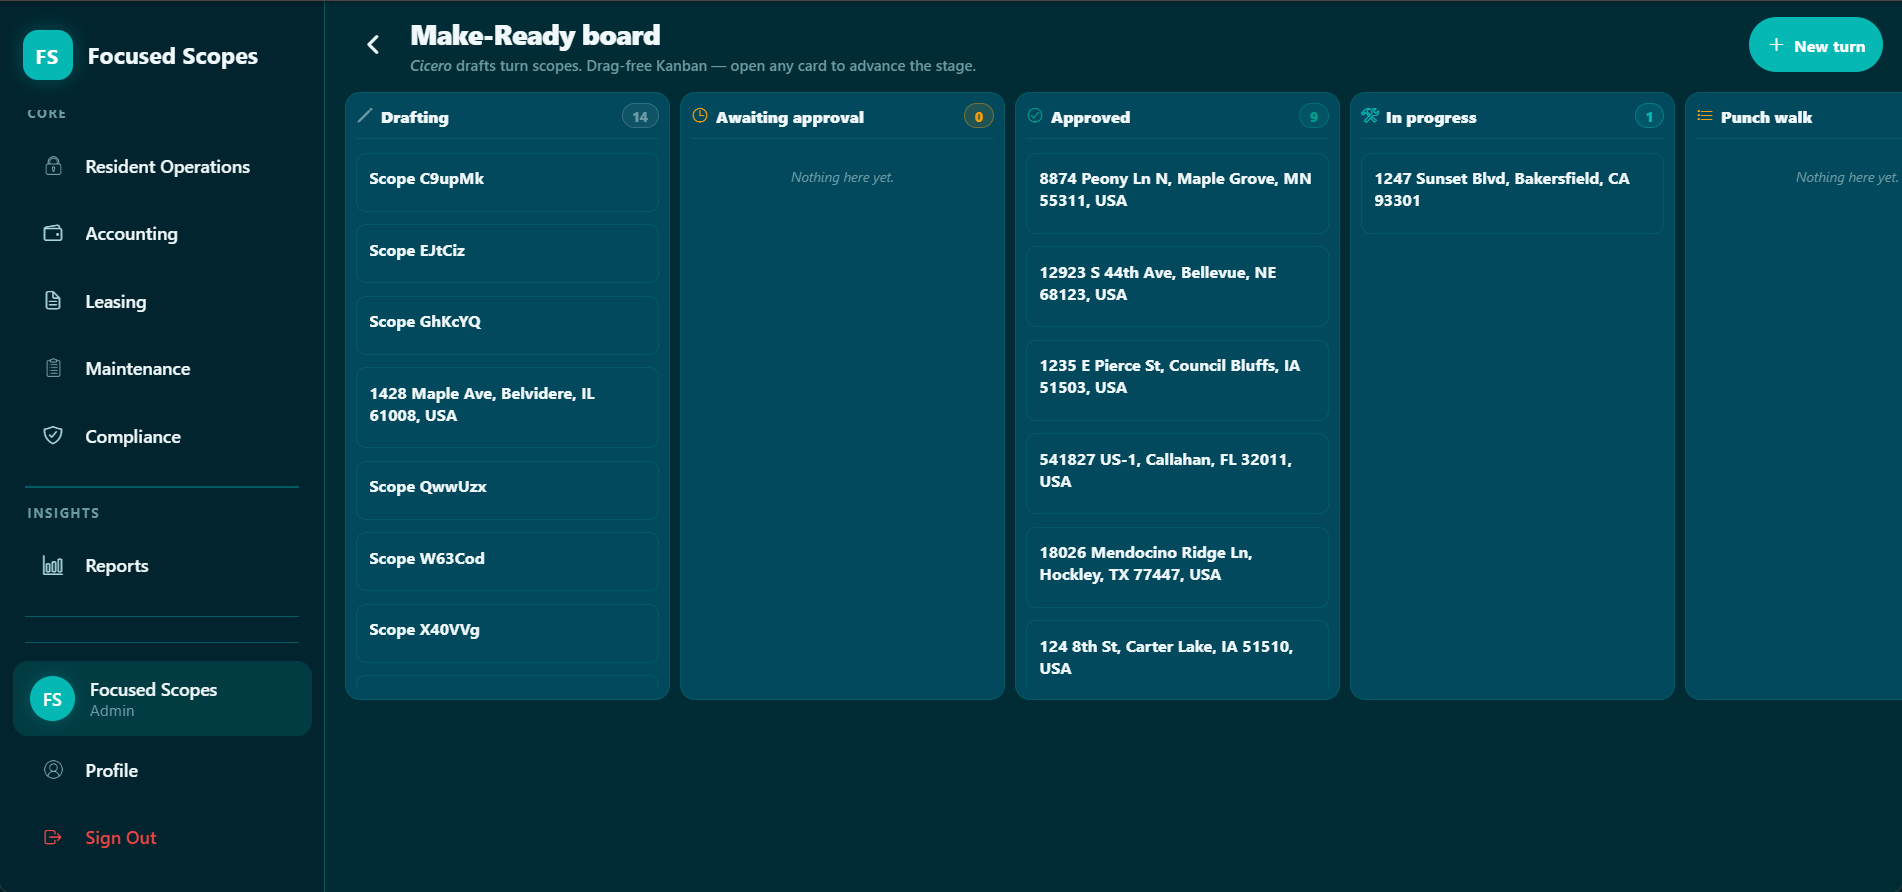The width and height of the screenshot is (1902, 892).
Task: Open Resident Operations section
Action: (162, 167)
